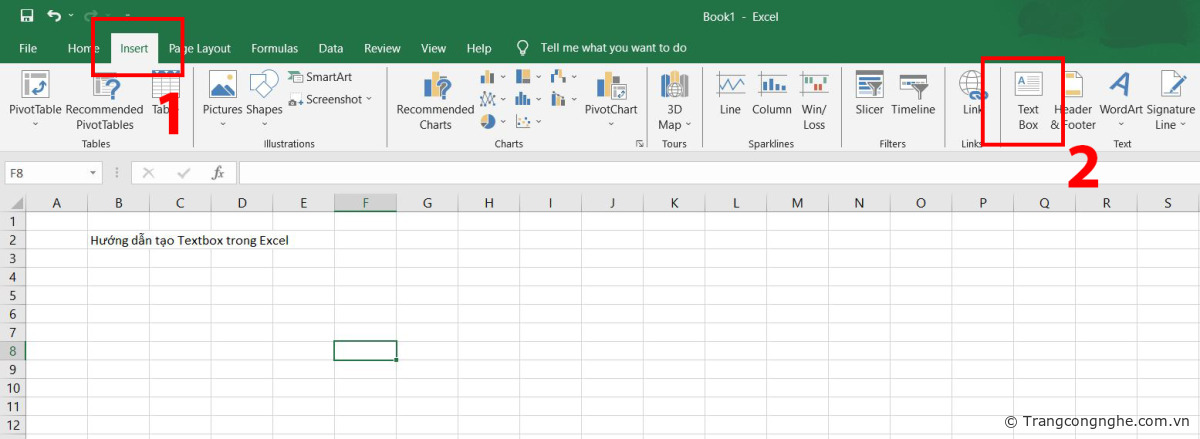
Task: Switch to the Formulas tab
Action: click(274, 48)
